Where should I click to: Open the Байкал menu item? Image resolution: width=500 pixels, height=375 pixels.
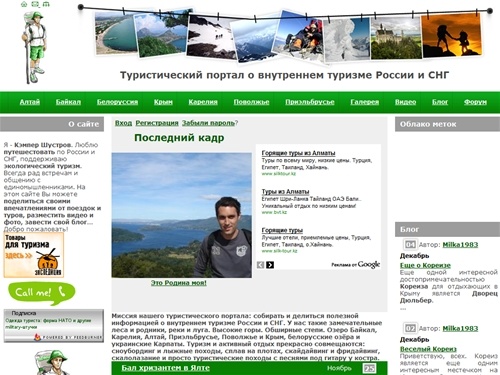click(x=68, y=102)
